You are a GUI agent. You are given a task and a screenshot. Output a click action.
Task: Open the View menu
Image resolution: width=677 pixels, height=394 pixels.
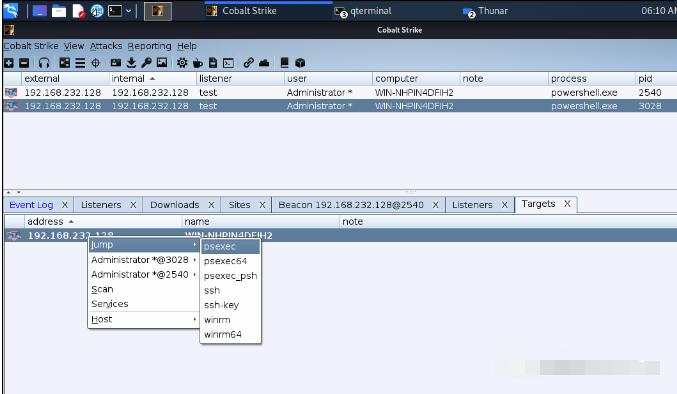pos(74,46)
